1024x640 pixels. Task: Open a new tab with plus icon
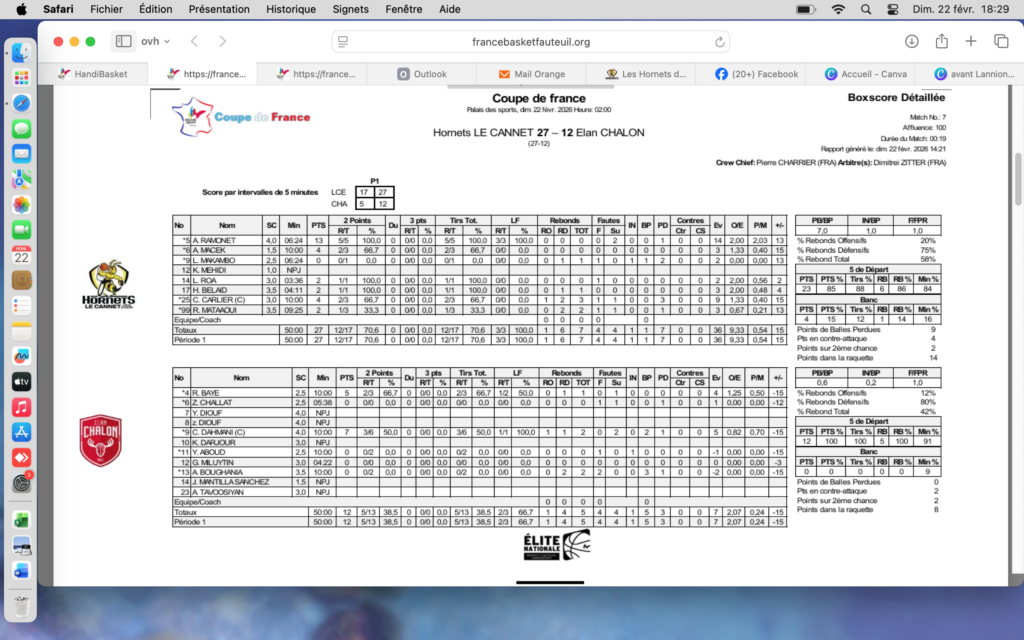click(x=971, y=41)
